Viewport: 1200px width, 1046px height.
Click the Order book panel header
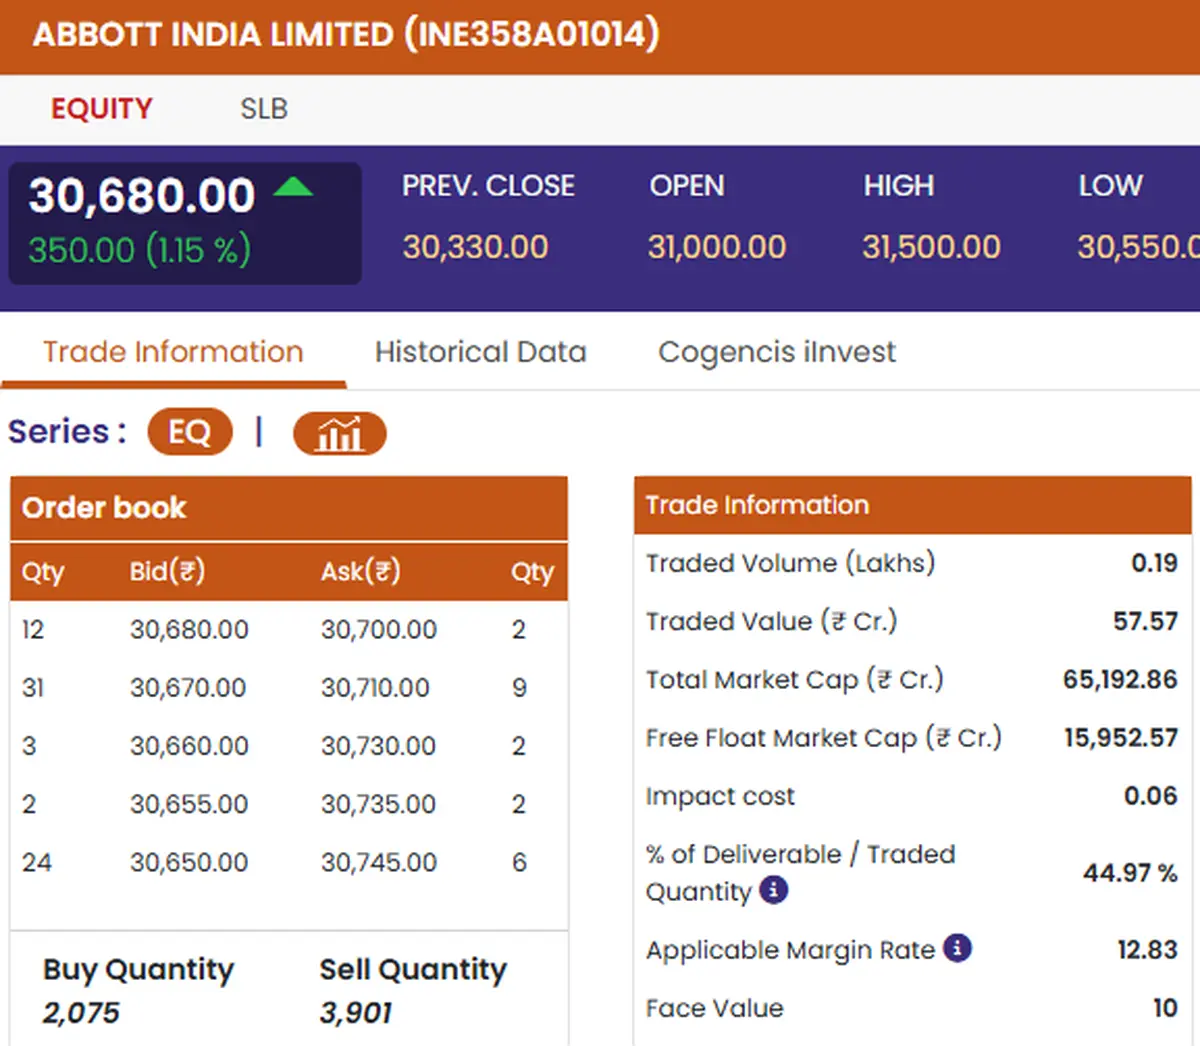point(289,508)
